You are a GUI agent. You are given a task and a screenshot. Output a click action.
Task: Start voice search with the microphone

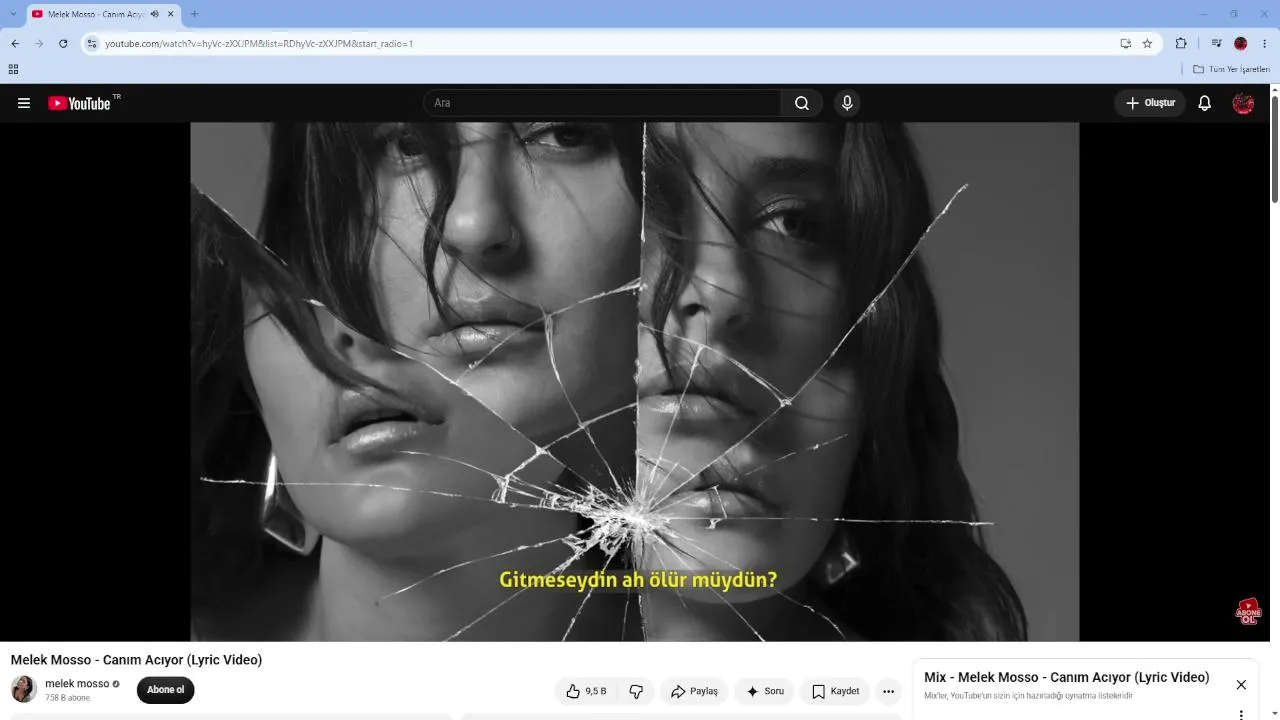pos(847,103)
